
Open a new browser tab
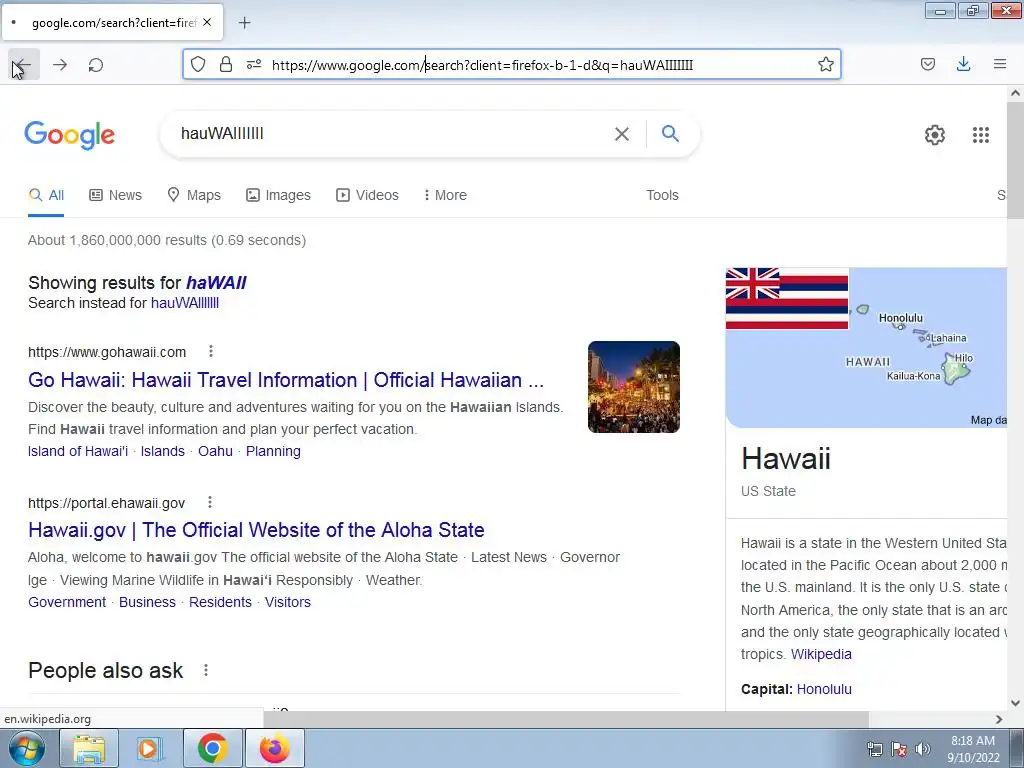pos(244,23)
